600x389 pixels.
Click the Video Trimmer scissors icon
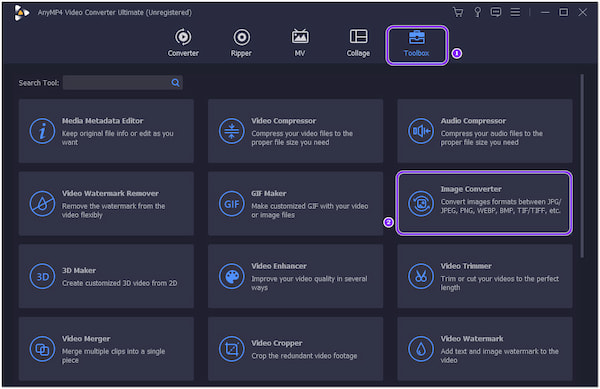[421, 276]
